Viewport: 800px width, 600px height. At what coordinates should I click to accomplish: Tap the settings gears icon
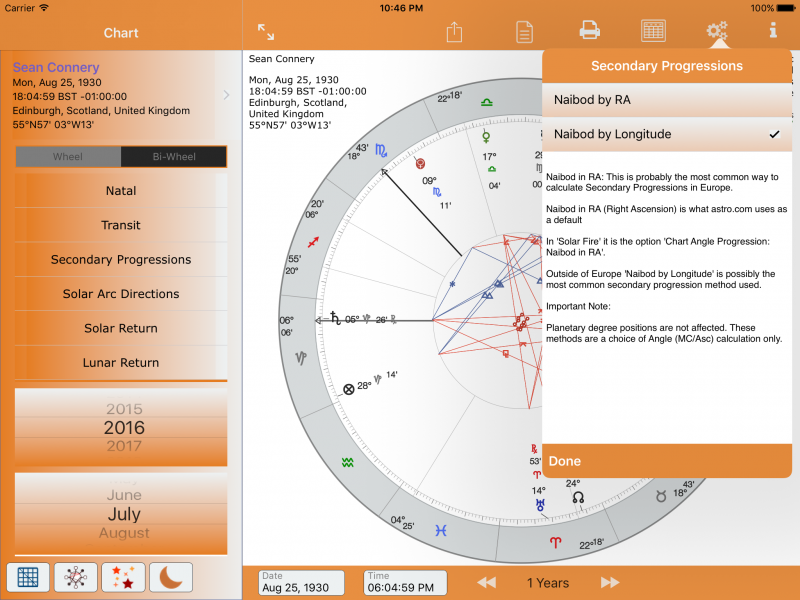click(717, 31)
